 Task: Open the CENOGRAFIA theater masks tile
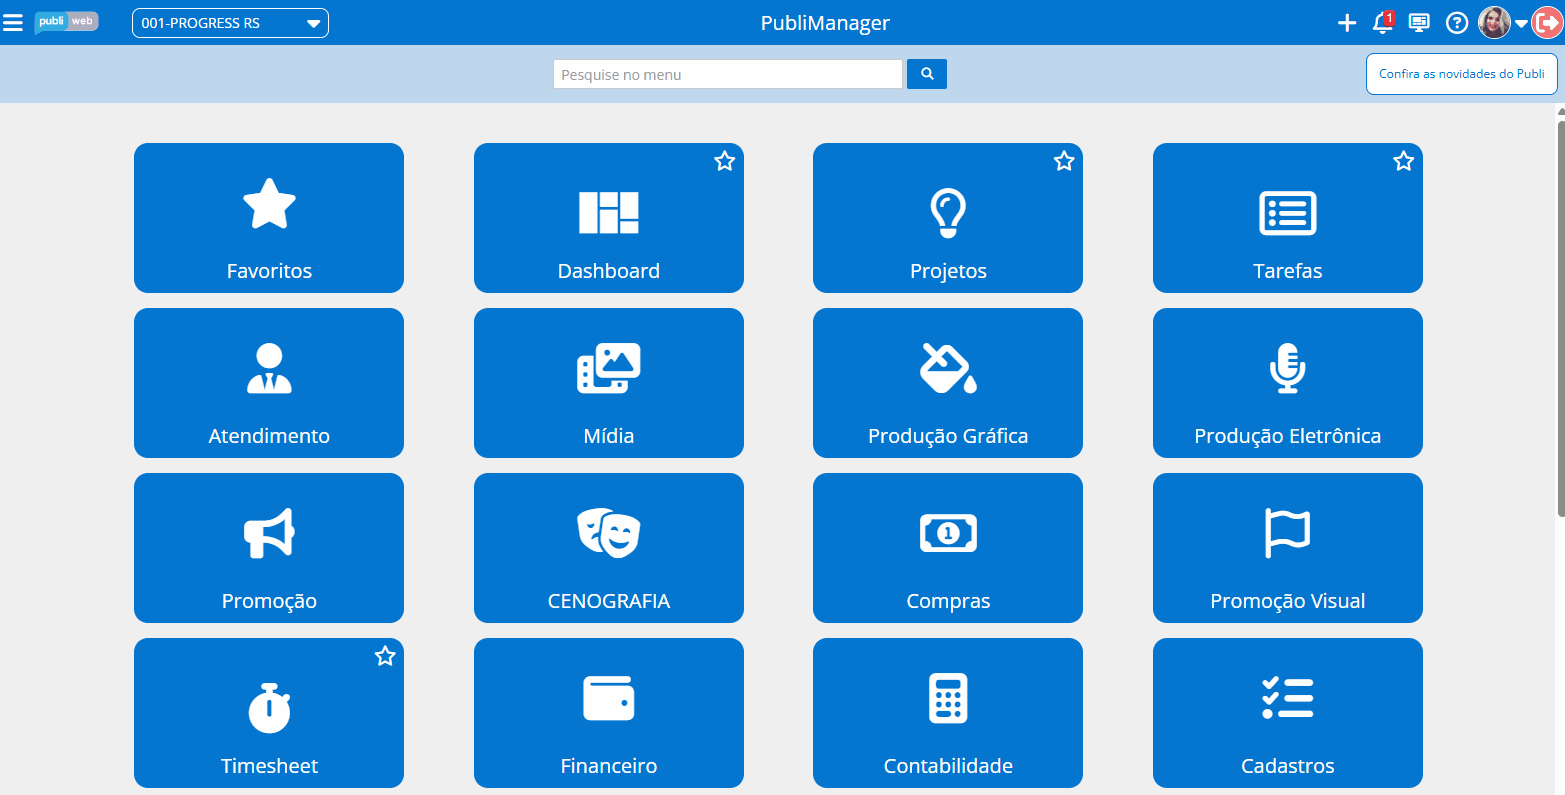click(609, 548)
